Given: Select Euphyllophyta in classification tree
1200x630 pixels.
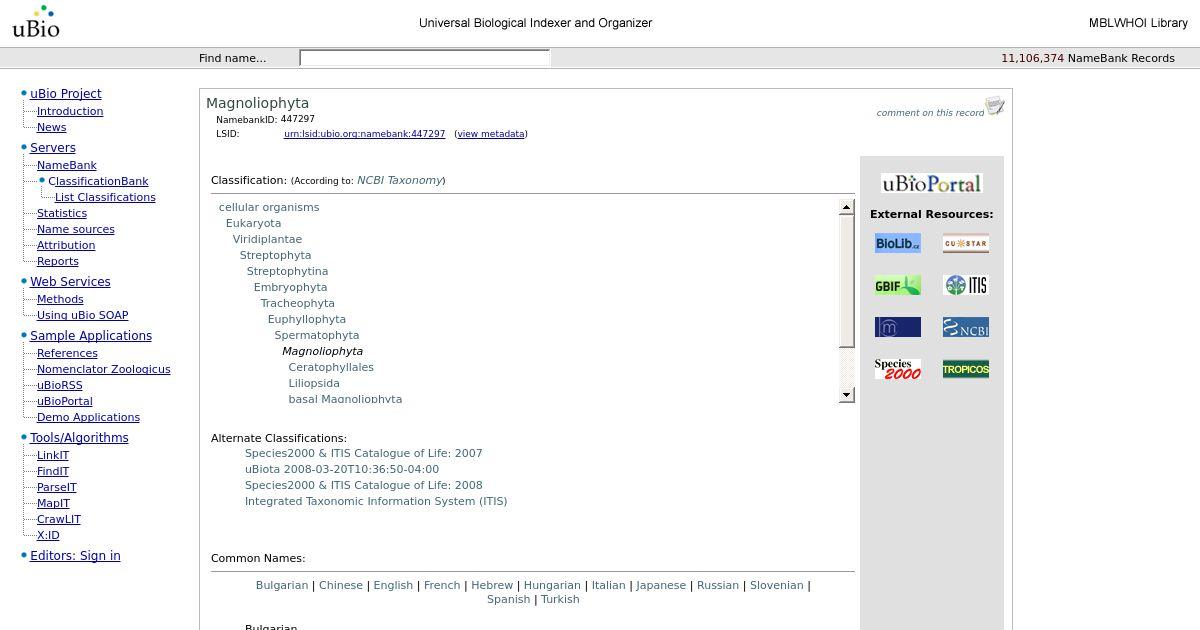Looking at the screenshot, I should coord(307,319).
